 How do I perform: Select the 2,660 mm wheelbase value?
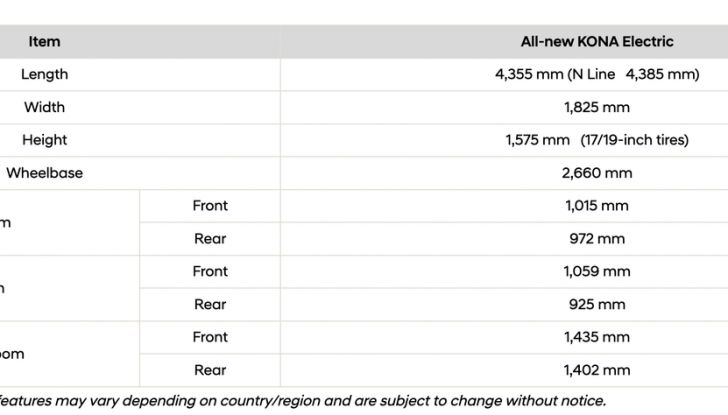point(597,173)
